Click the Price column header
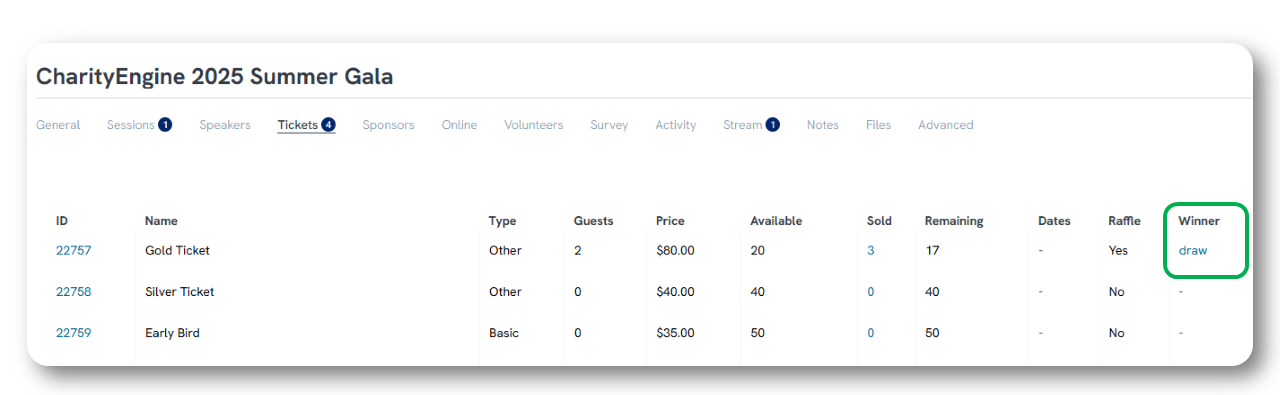Screen dimensions: 1280x395 click(x=670, y=221)
